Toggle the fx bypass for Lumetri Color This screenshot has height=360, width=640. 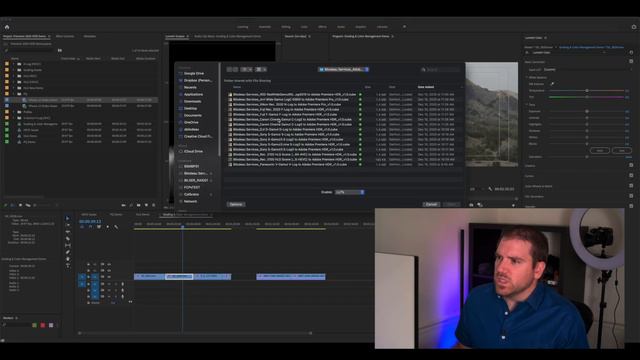tap(527, 53)
